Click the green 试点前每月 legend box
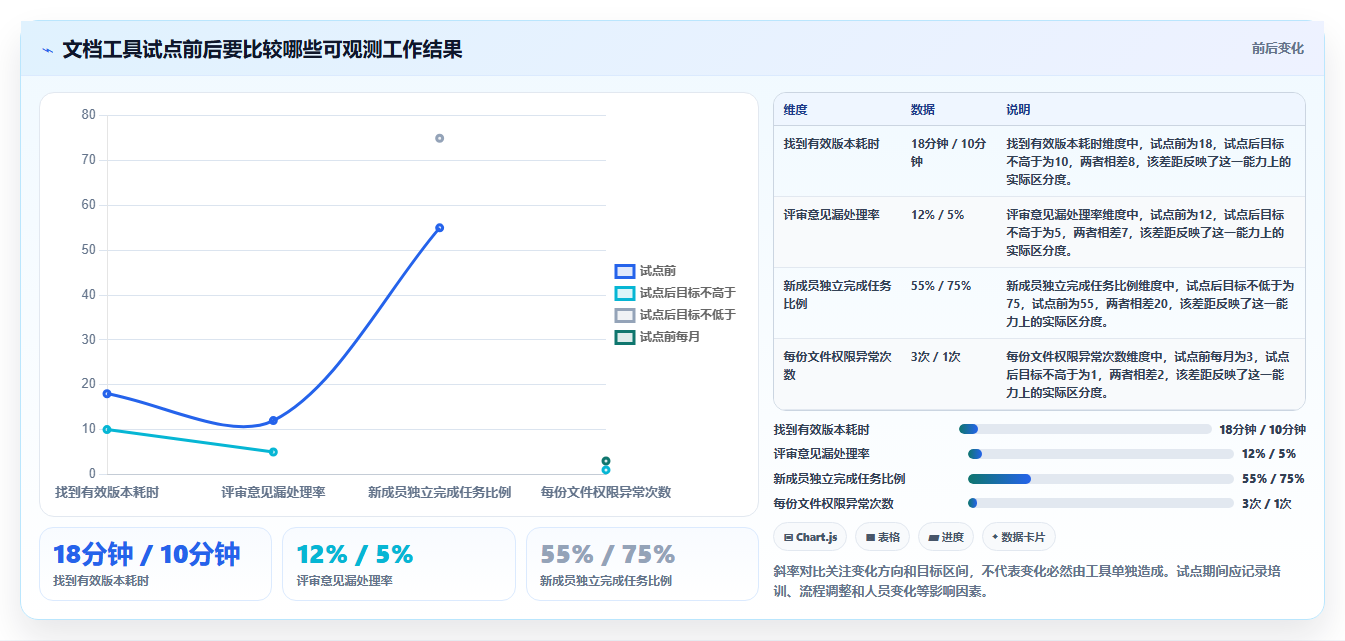 click(x=625, y=337)
